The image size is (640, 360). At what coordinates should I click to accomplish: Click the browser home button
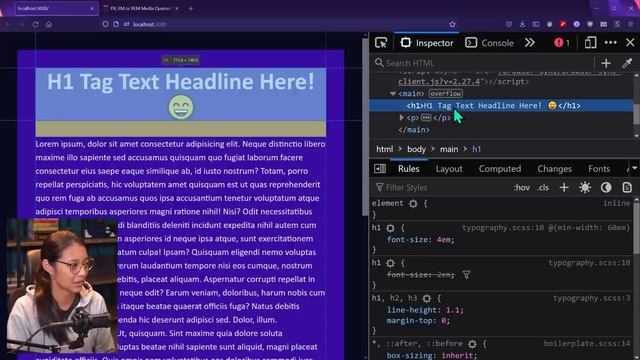pyautogui.click(x=49, y=24)
